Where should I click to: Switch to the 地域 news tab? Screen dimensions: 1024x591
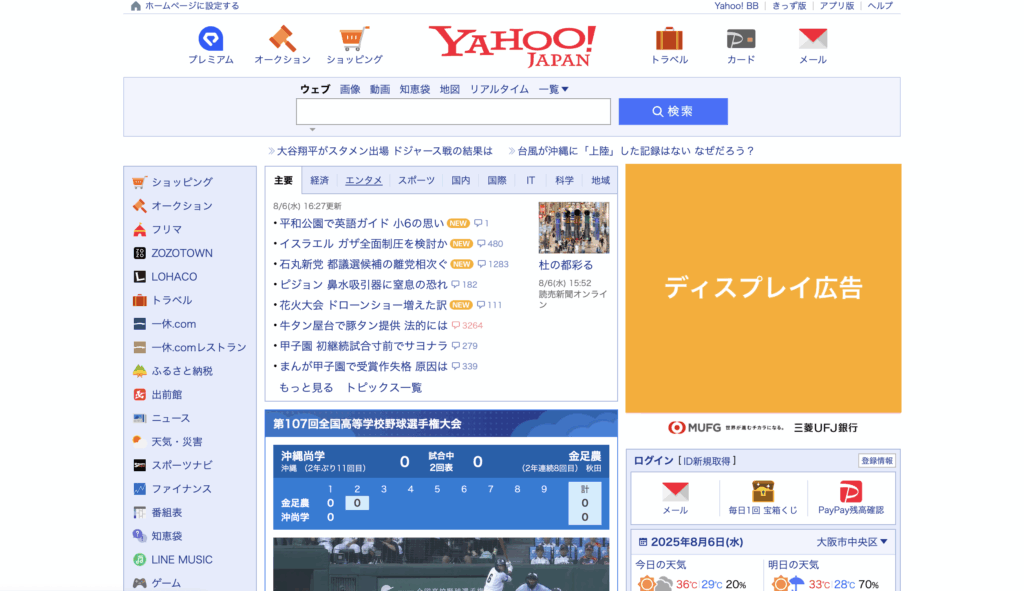point(600,181)
